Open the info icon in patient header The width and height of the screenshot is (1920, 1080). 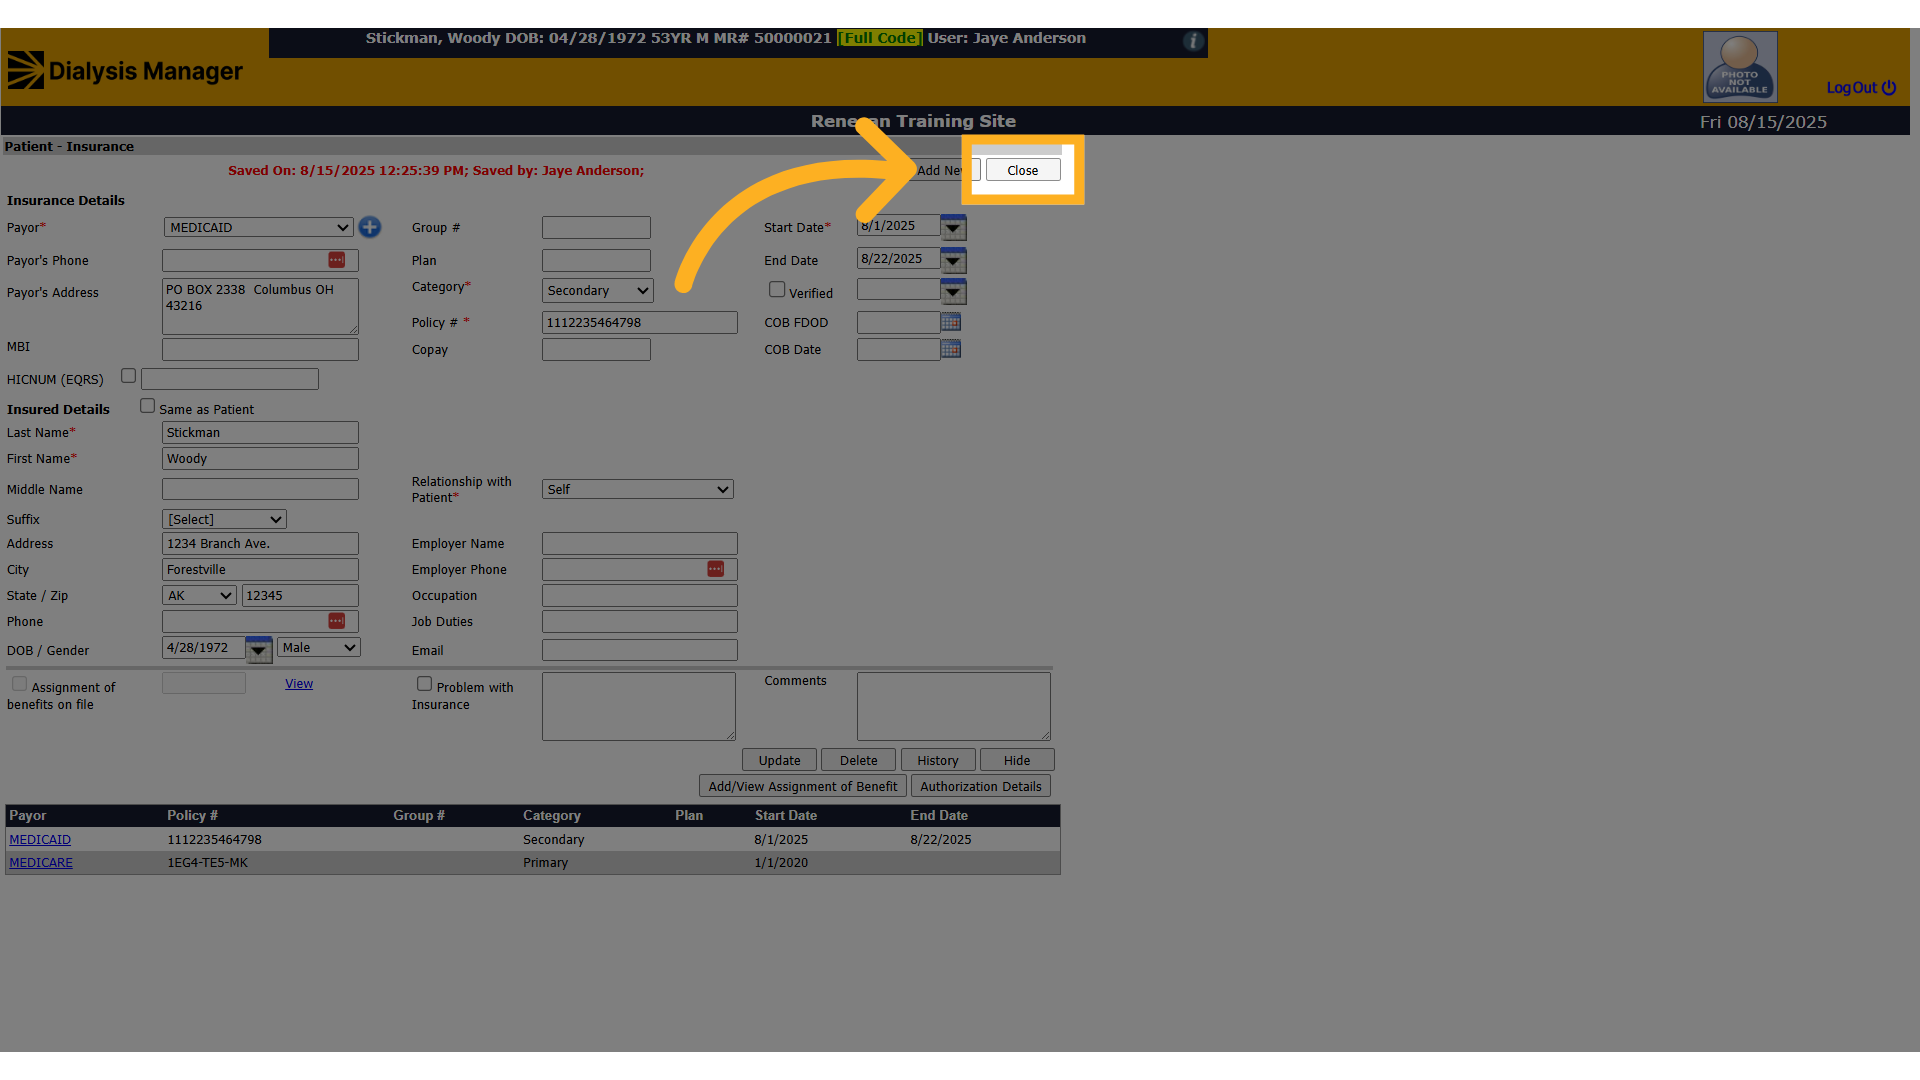(1192, 41)
